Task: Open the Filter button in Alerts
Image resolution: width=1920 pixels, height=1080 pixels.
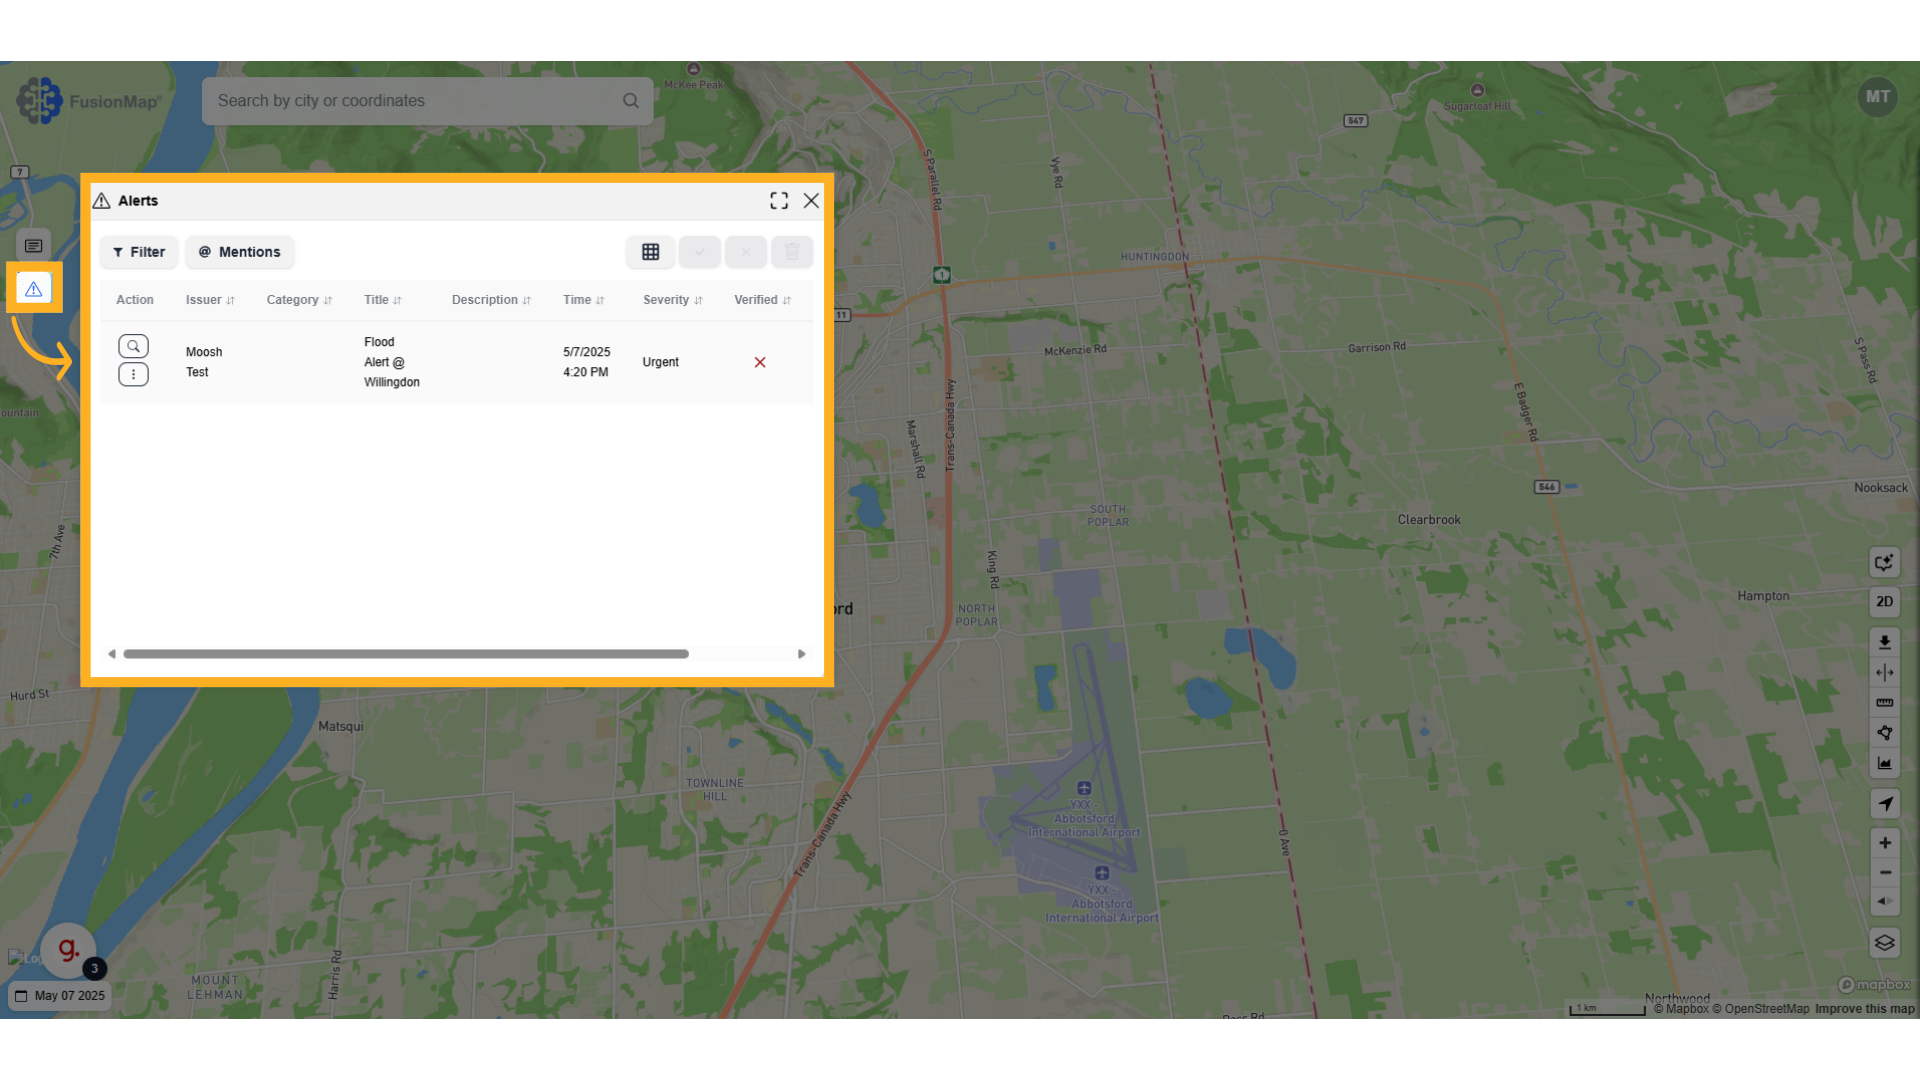Action: pyautogui.click(x=139, y=252)
